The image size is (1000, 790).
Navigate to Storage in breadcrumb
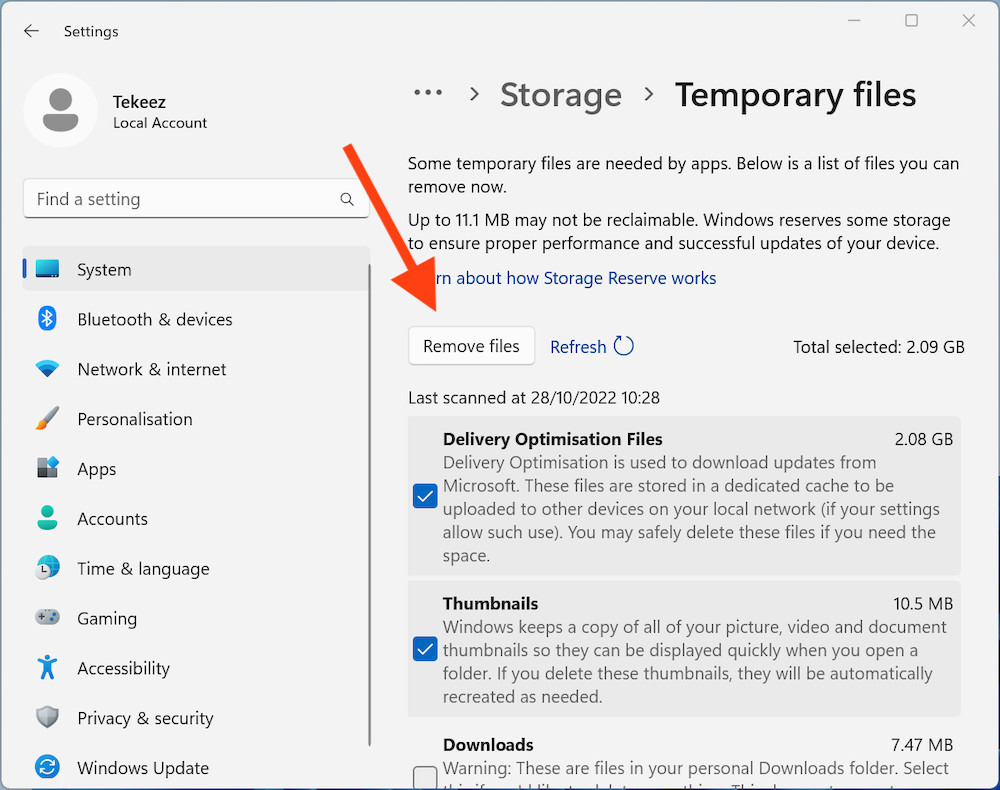click(x=561, y=95)
